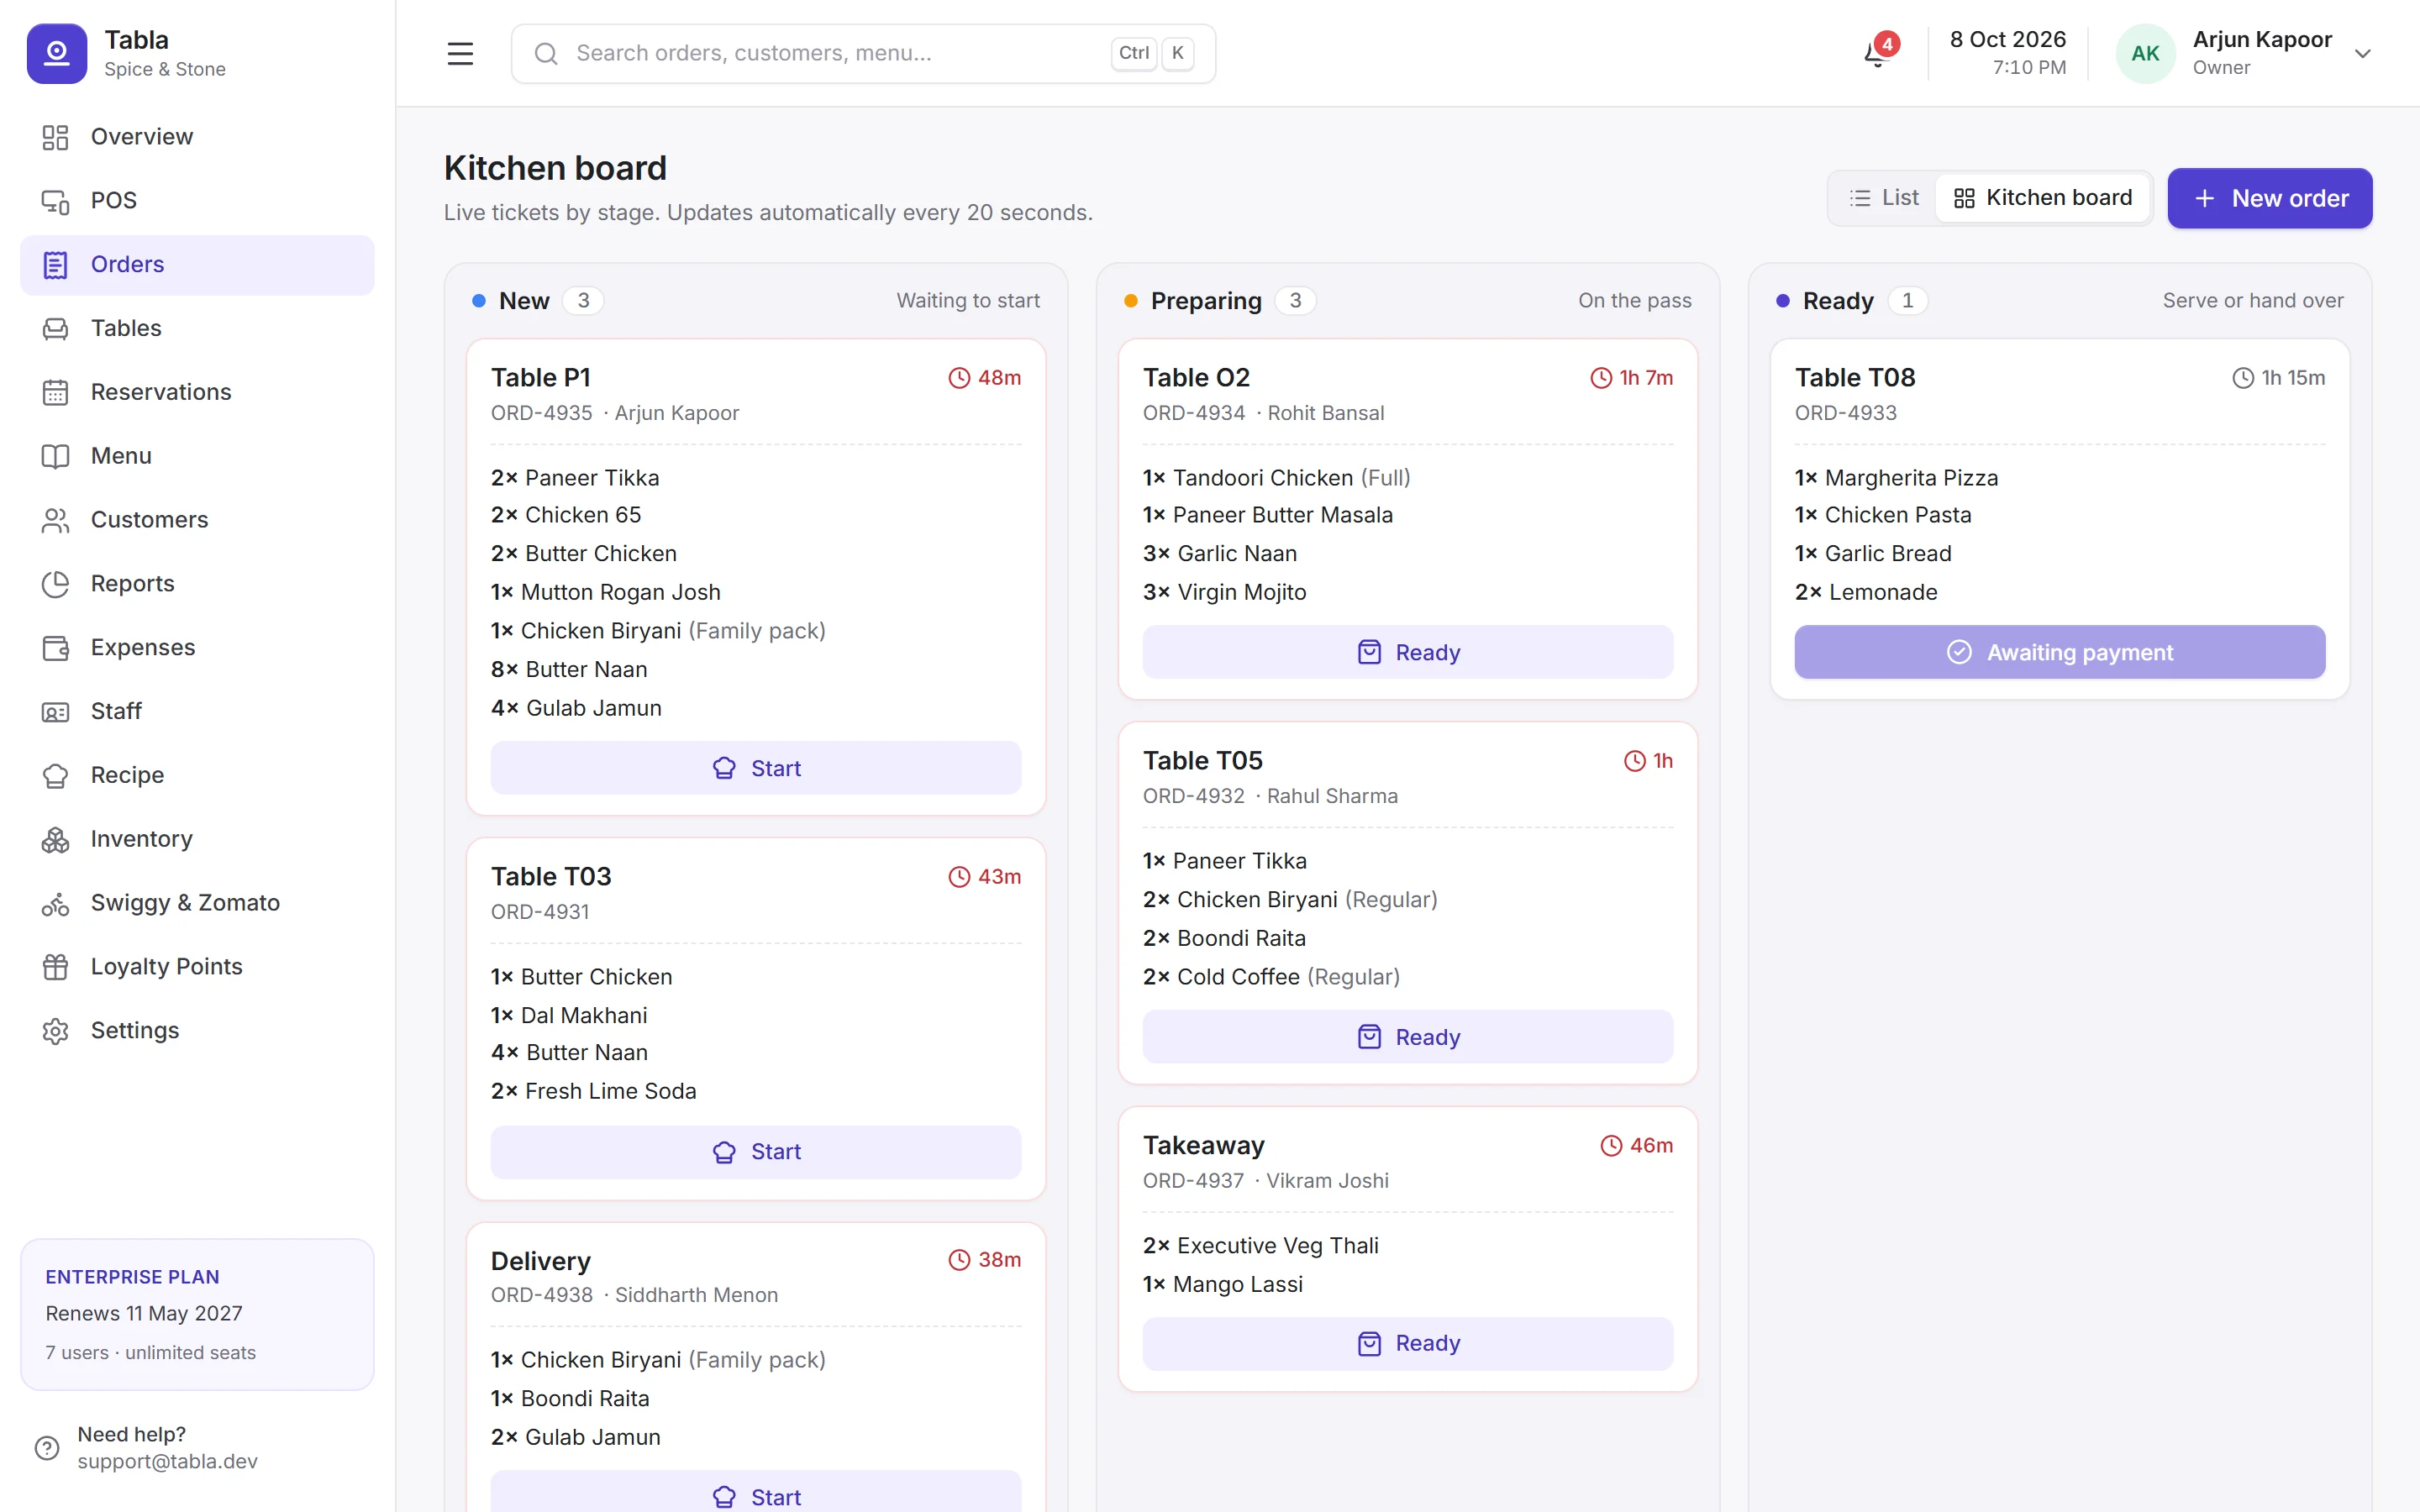Image resolution: width=2420 pixels, height=1512 pixels.
Task: Click the Enterprise Plan renewal card
Action: (x=197, y=1314)
